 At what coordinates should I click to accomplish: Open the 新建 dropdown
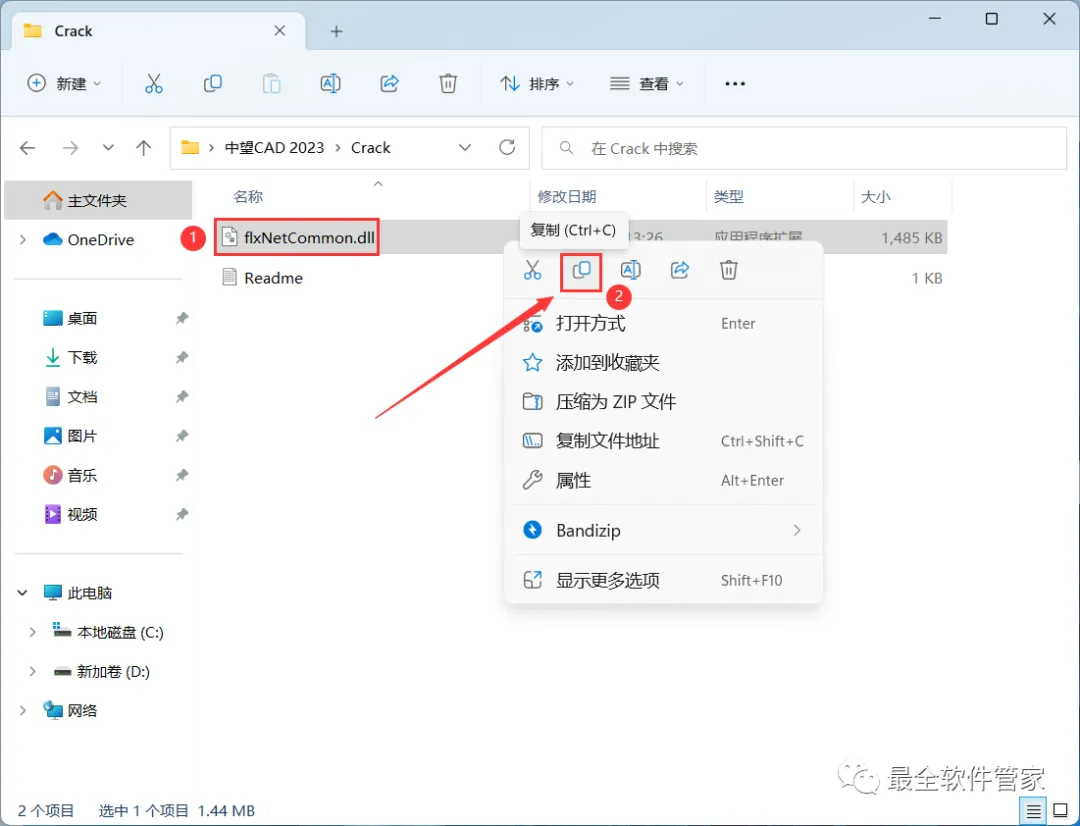pyautogui.click(x=64, y=83)
